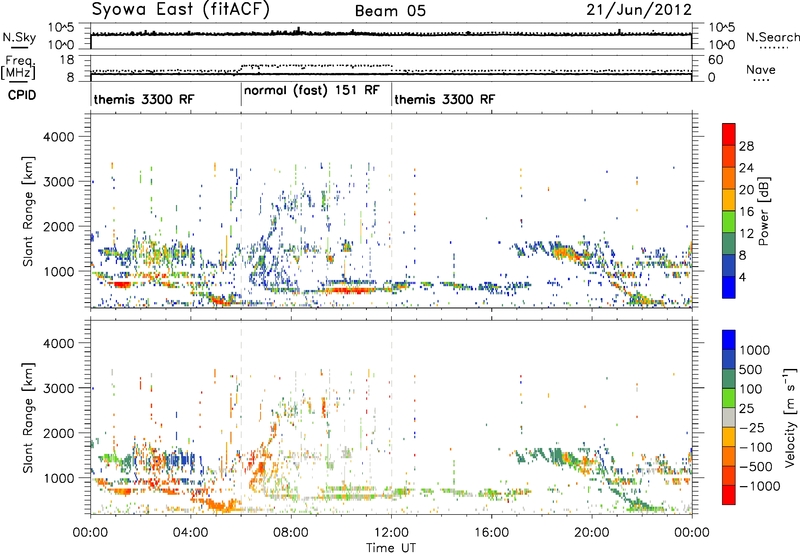The image size is (800, 554).
Task: Click the "-1000" tick on the velocity colorbar
Action: click(759, 486)
